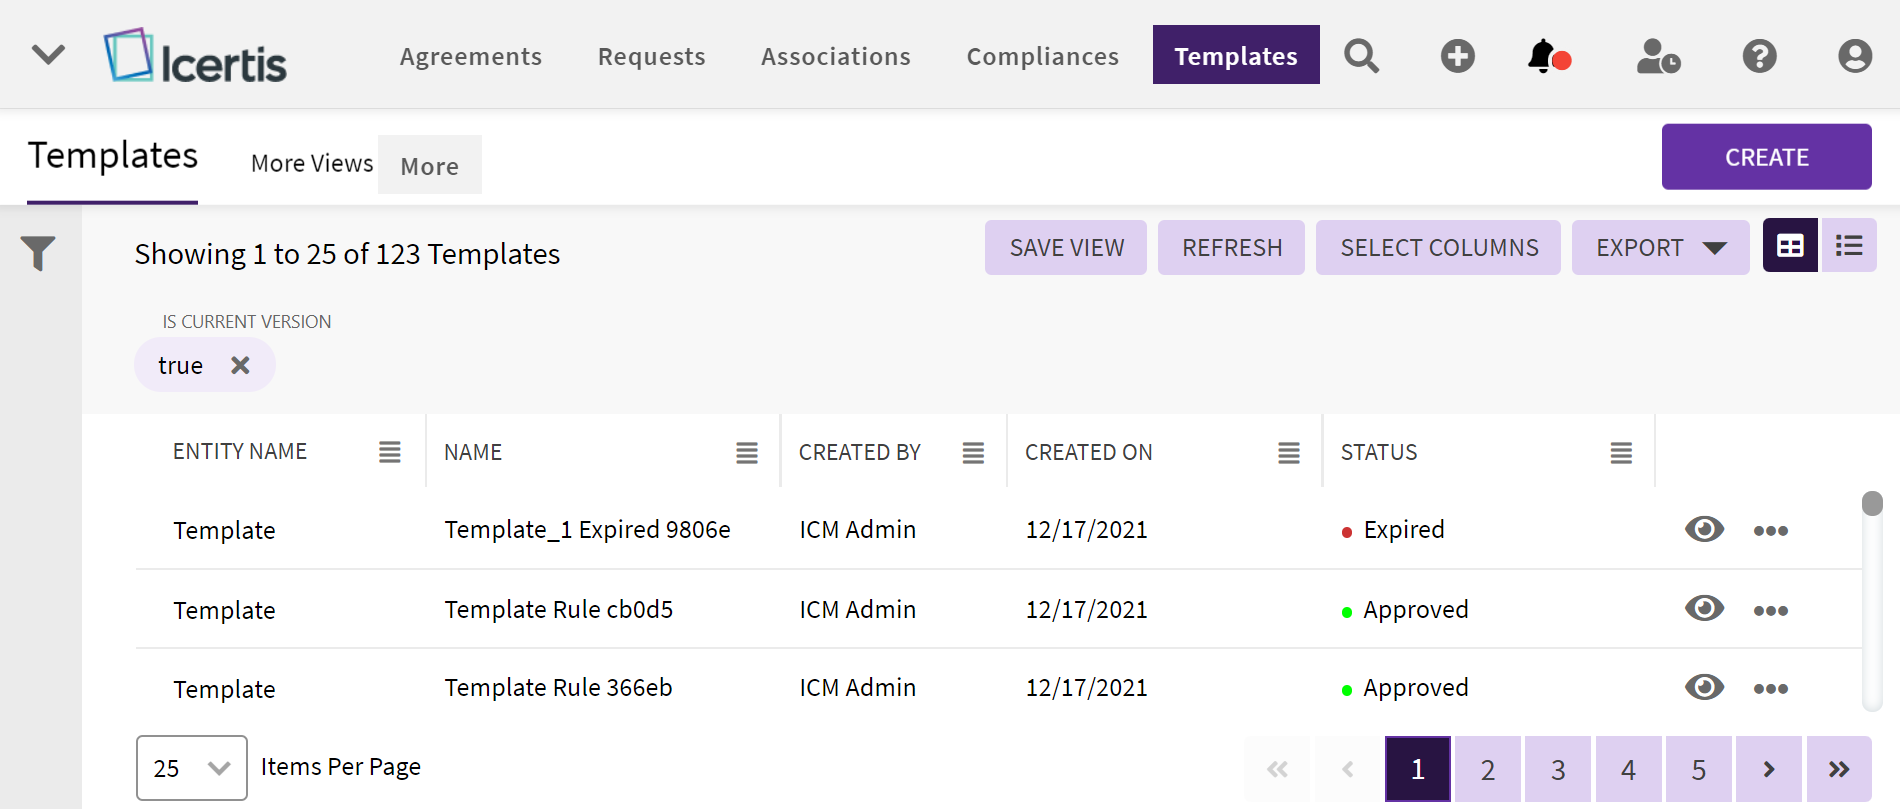Open the Compliances menu
The width and height of the screenshot is (1900, 809).
1042,56
